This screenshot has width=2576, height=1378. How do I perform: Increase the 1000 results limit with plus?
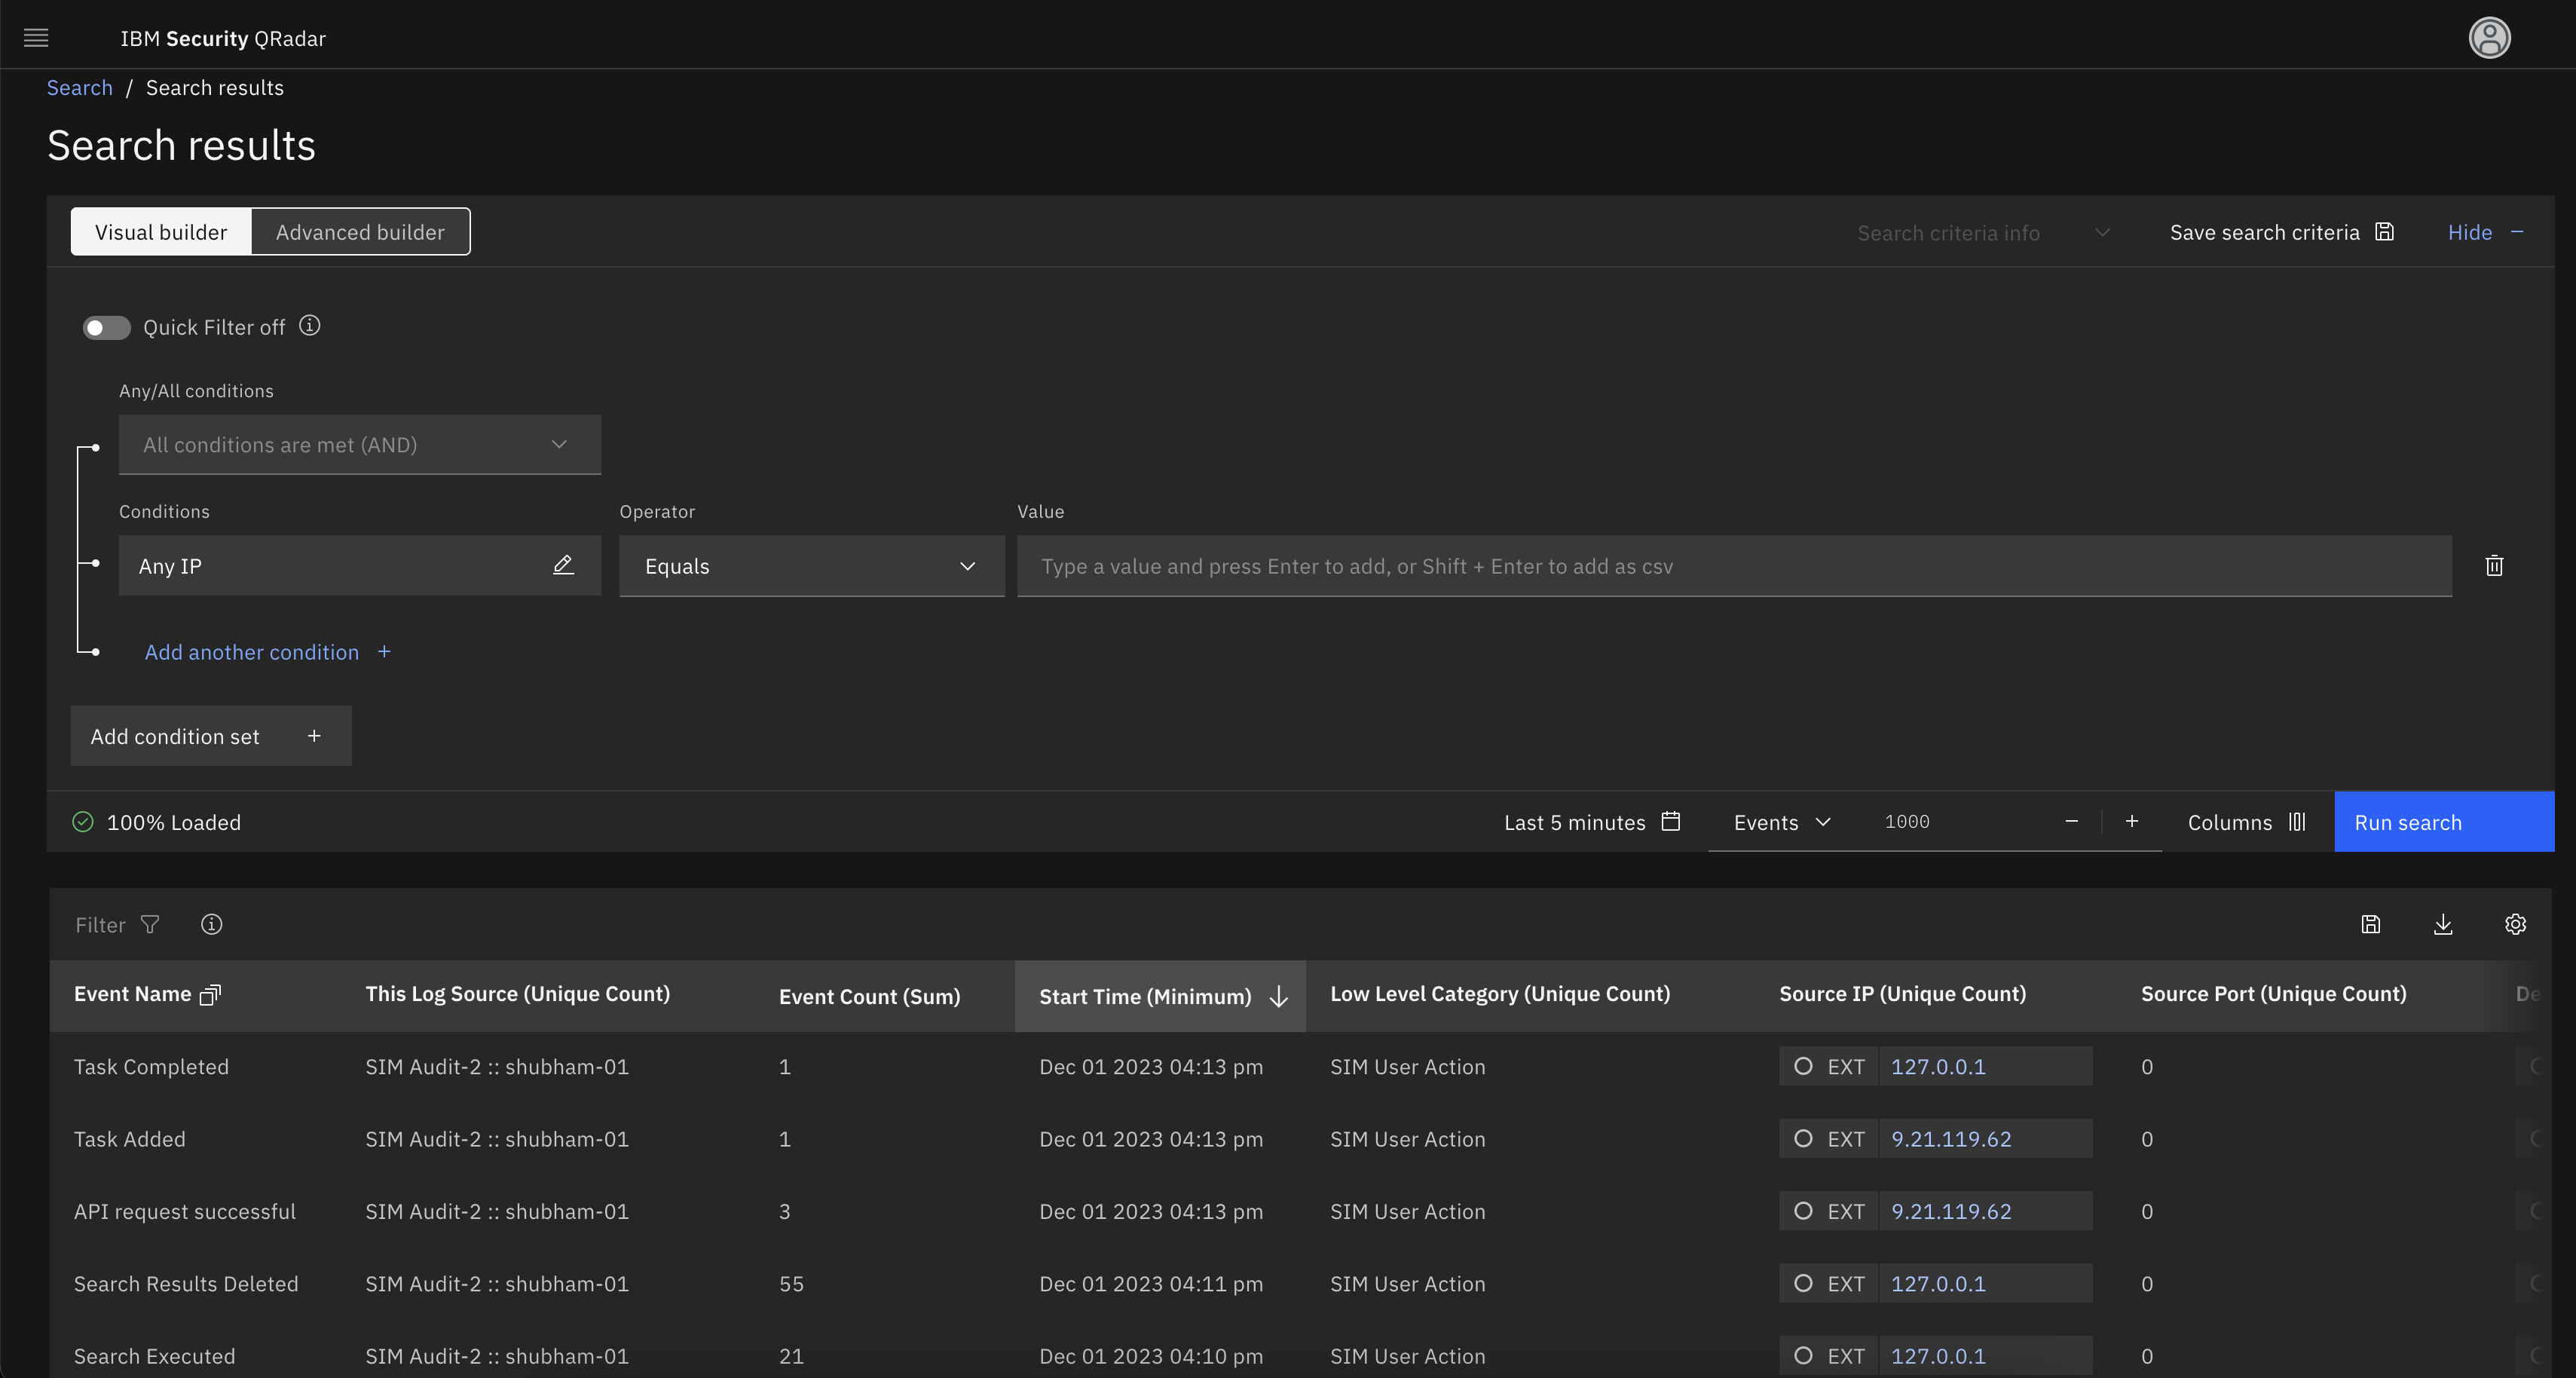pyautogui.click(x=2131, y=821)
